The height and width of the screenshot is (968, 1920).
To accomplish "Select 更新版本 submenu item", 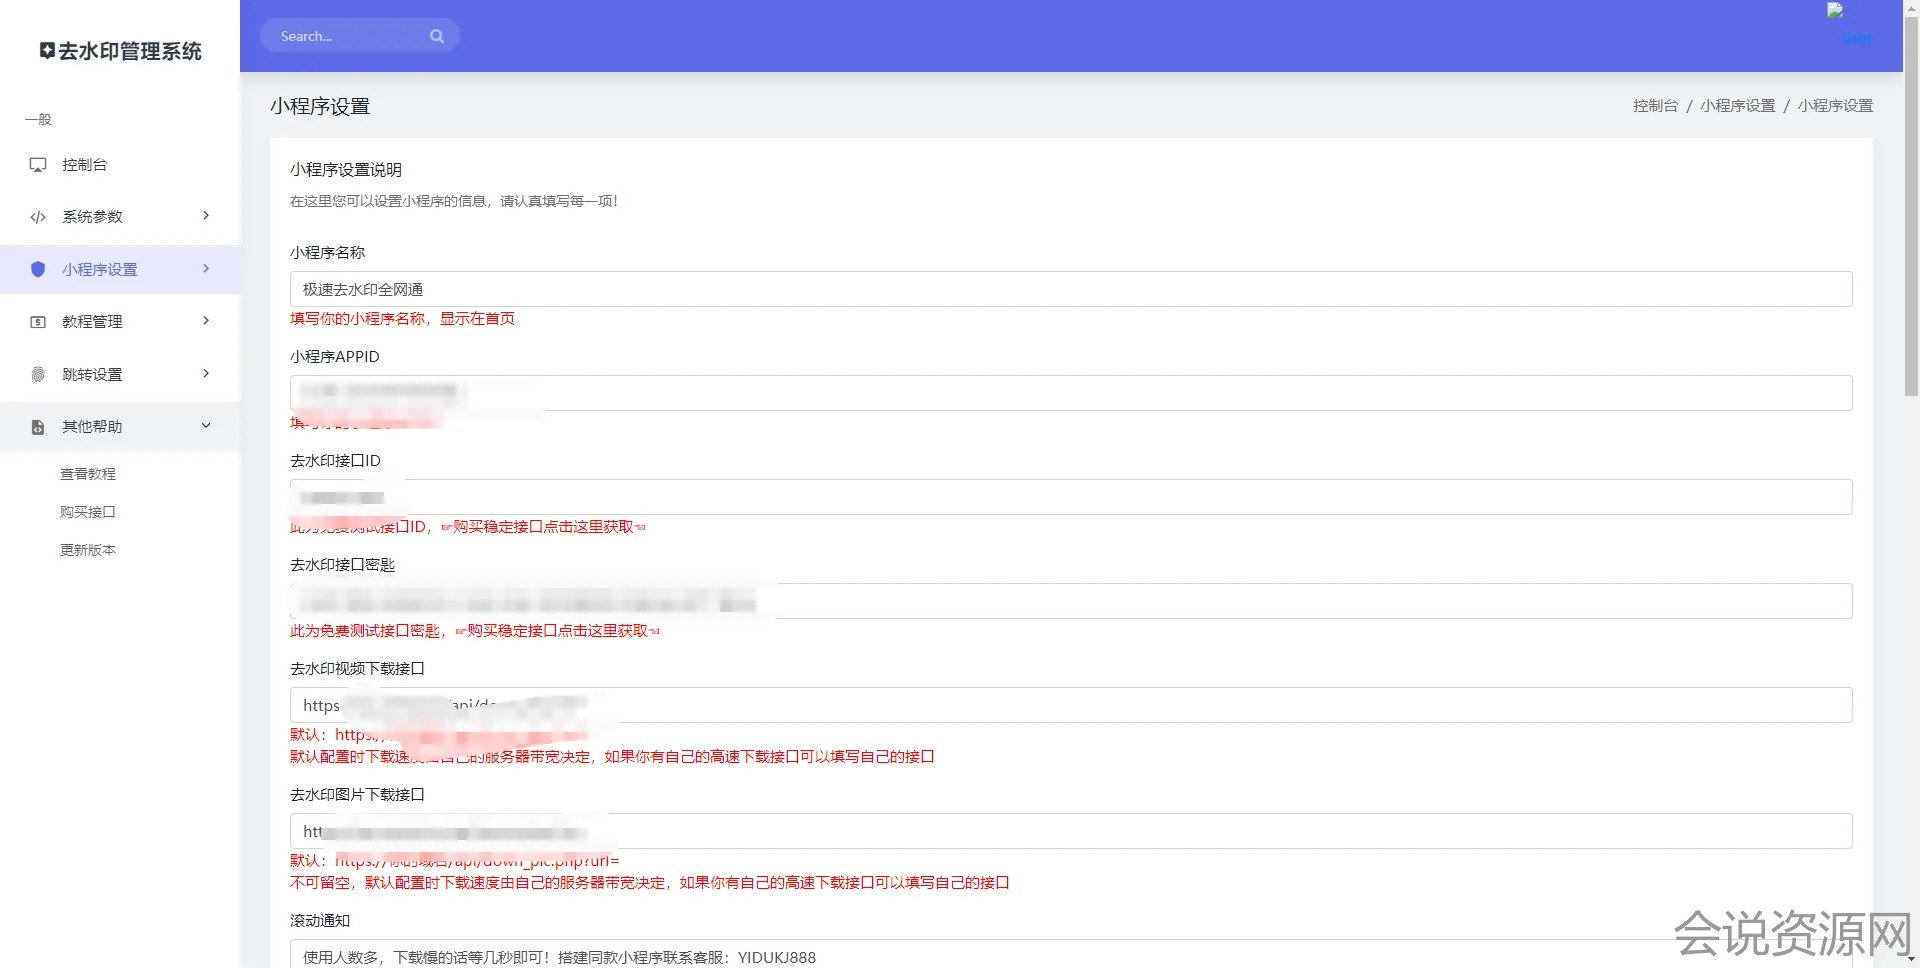I will click(x=88, y=550).
